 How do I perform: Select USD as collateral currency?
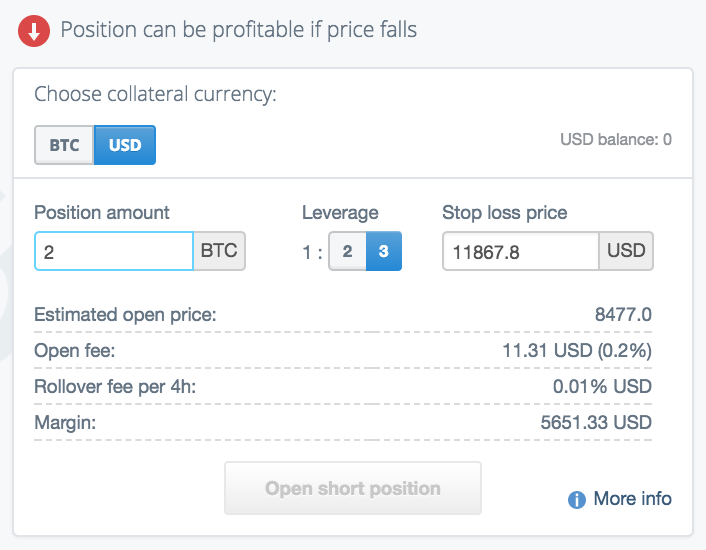(x=125, y=145)
